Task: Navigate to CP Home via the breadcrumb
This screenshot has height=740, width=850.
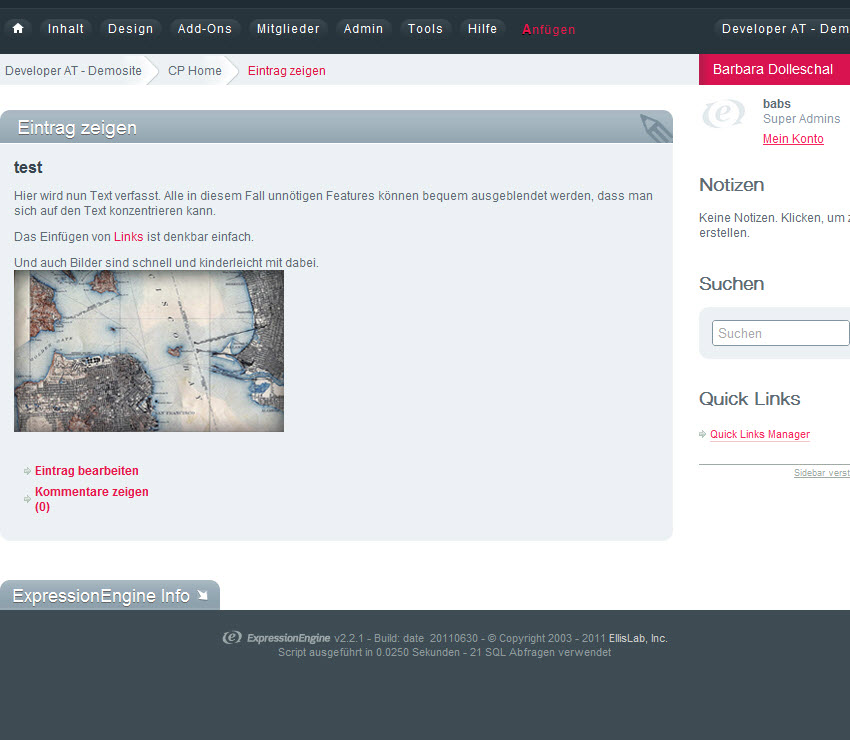Action: [x=194, y=70]
